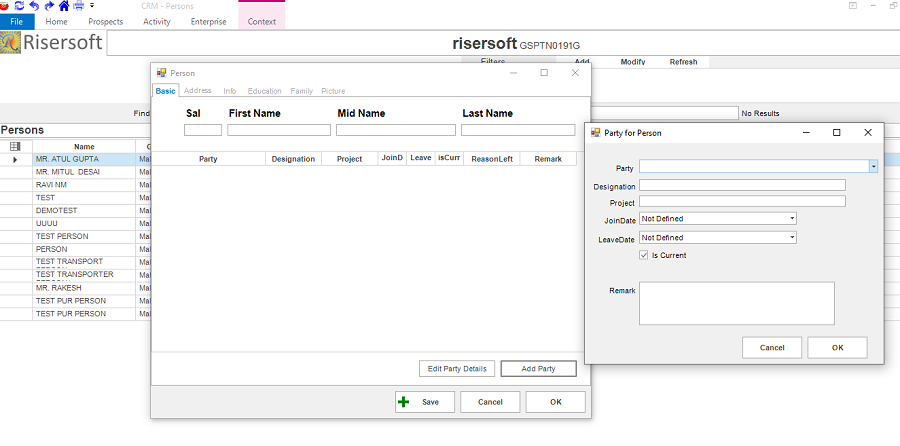Switch to the Address tab

(x=198, y=91)
